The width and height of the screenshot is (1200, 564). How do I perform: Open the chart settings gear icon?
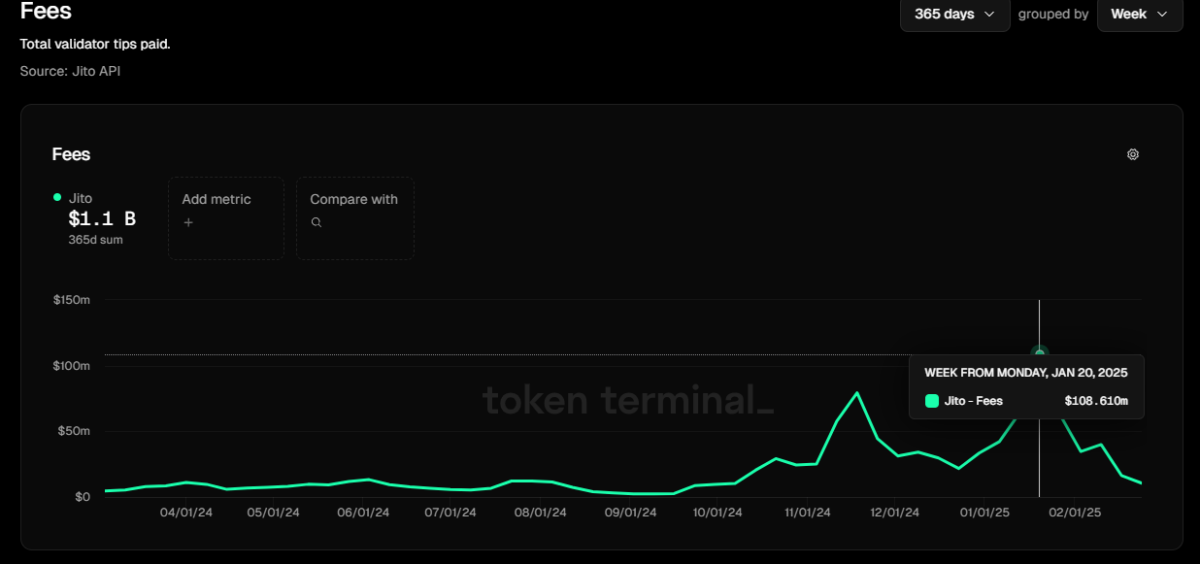click(1132, 155)
